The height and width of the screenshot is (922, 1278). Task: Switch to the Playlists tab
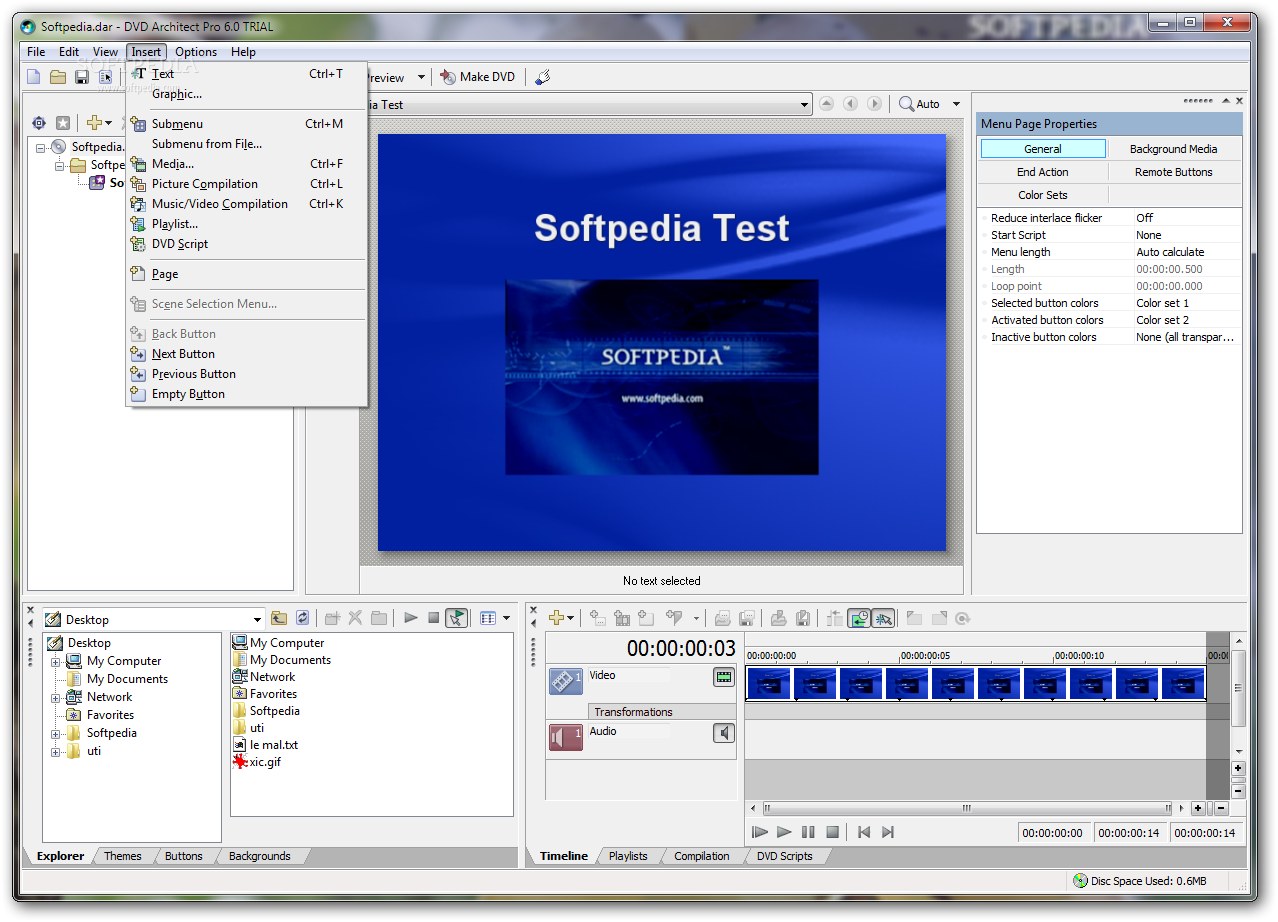point(628,856)
